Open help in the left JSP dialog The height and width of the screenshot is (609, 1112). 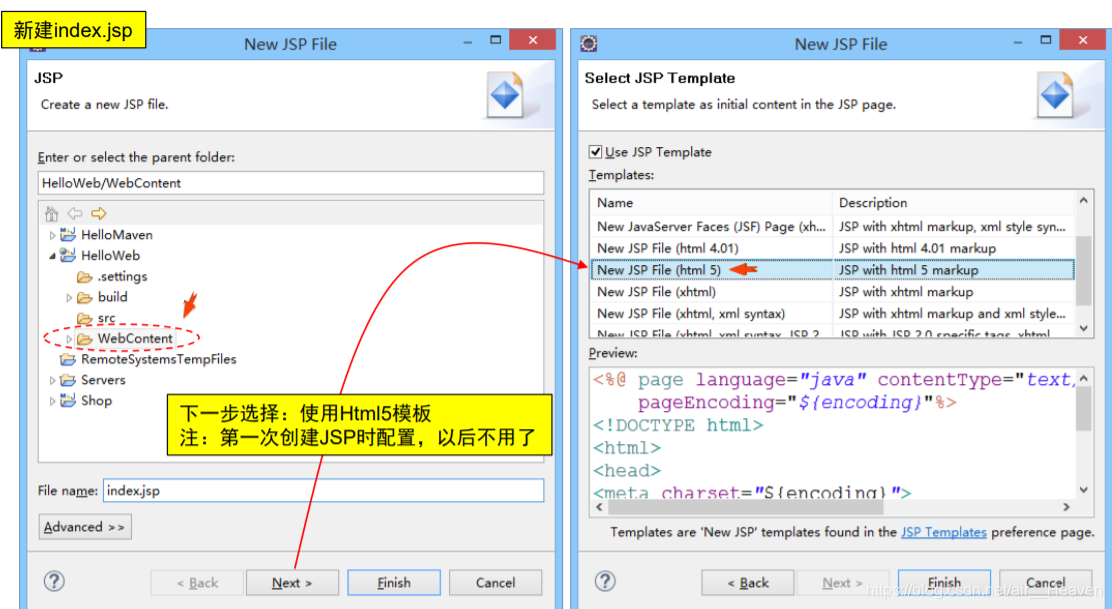click(x=54, y=581)
